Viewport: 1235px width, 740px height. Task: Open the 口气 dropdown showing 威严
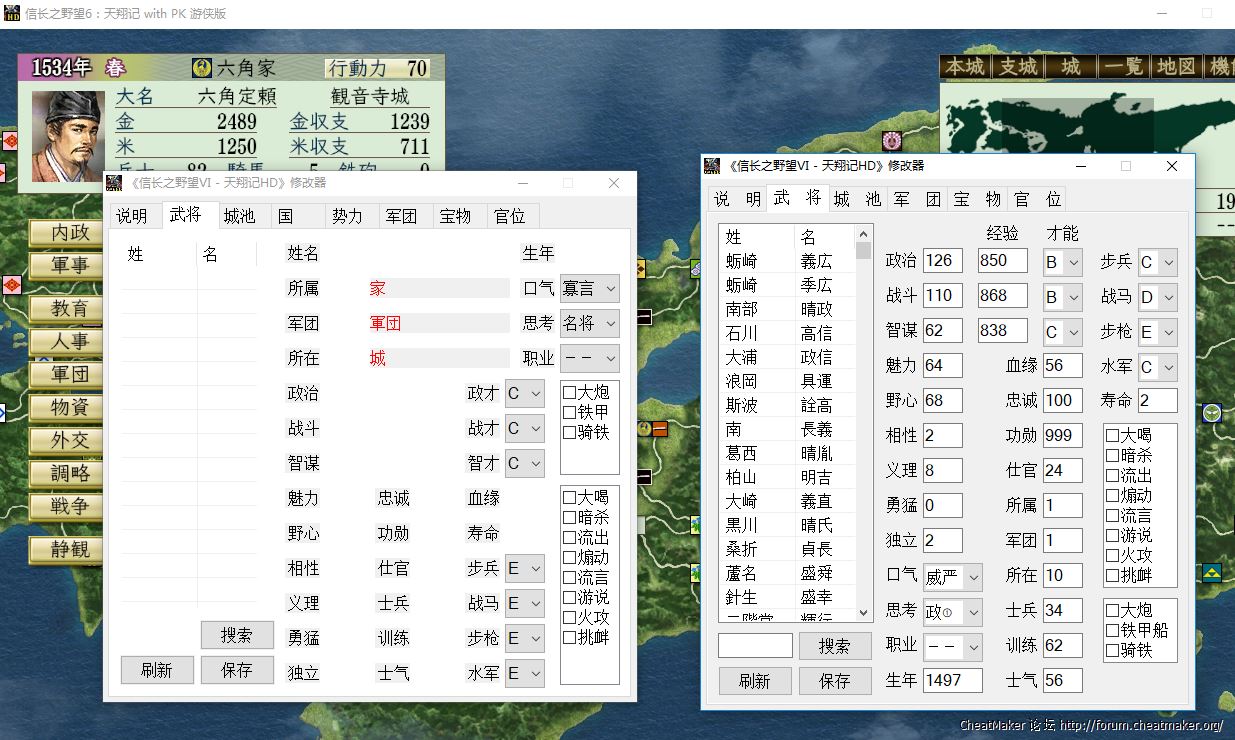[x=952, y=576]
